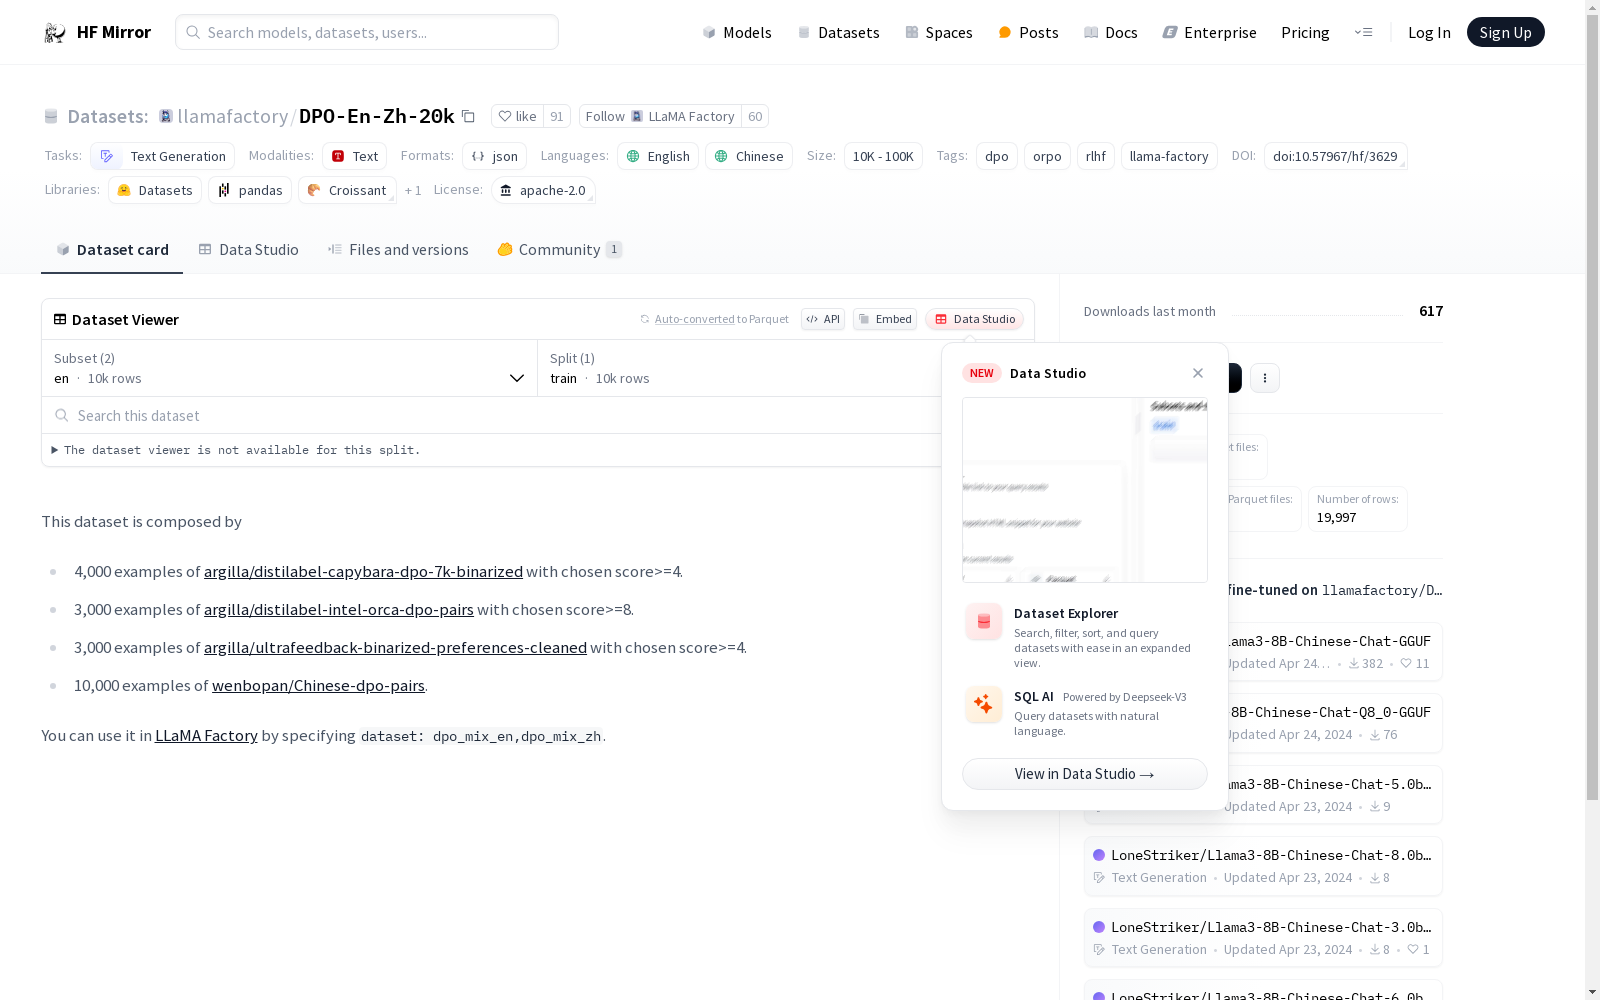Click the llamafactory owner link
This screenshot has width=1600, height=1000.
pyautogui.click(x=232, y=116)
